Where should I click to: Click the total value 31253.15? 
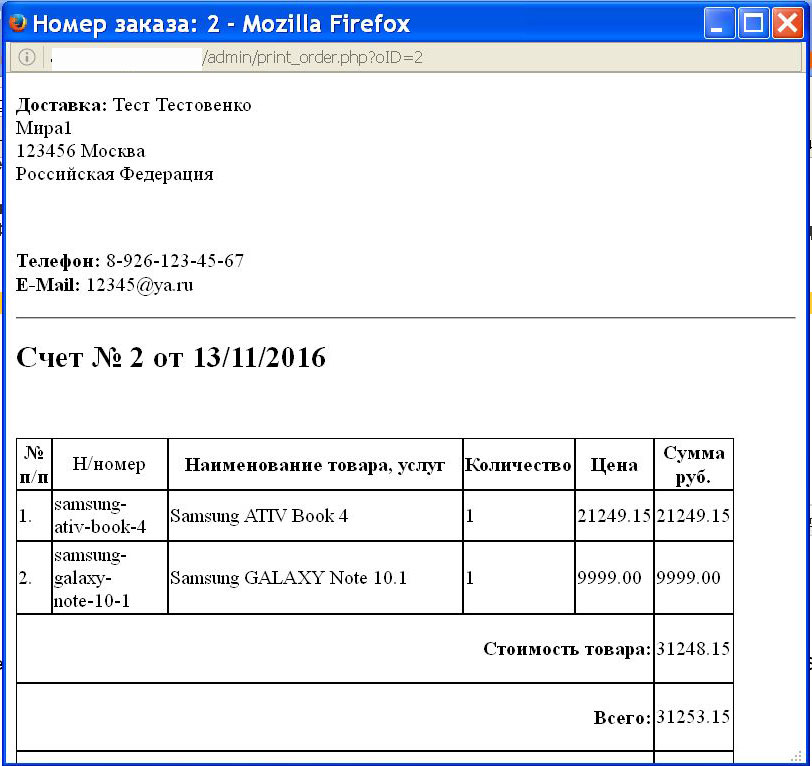[x=693, y=717]
